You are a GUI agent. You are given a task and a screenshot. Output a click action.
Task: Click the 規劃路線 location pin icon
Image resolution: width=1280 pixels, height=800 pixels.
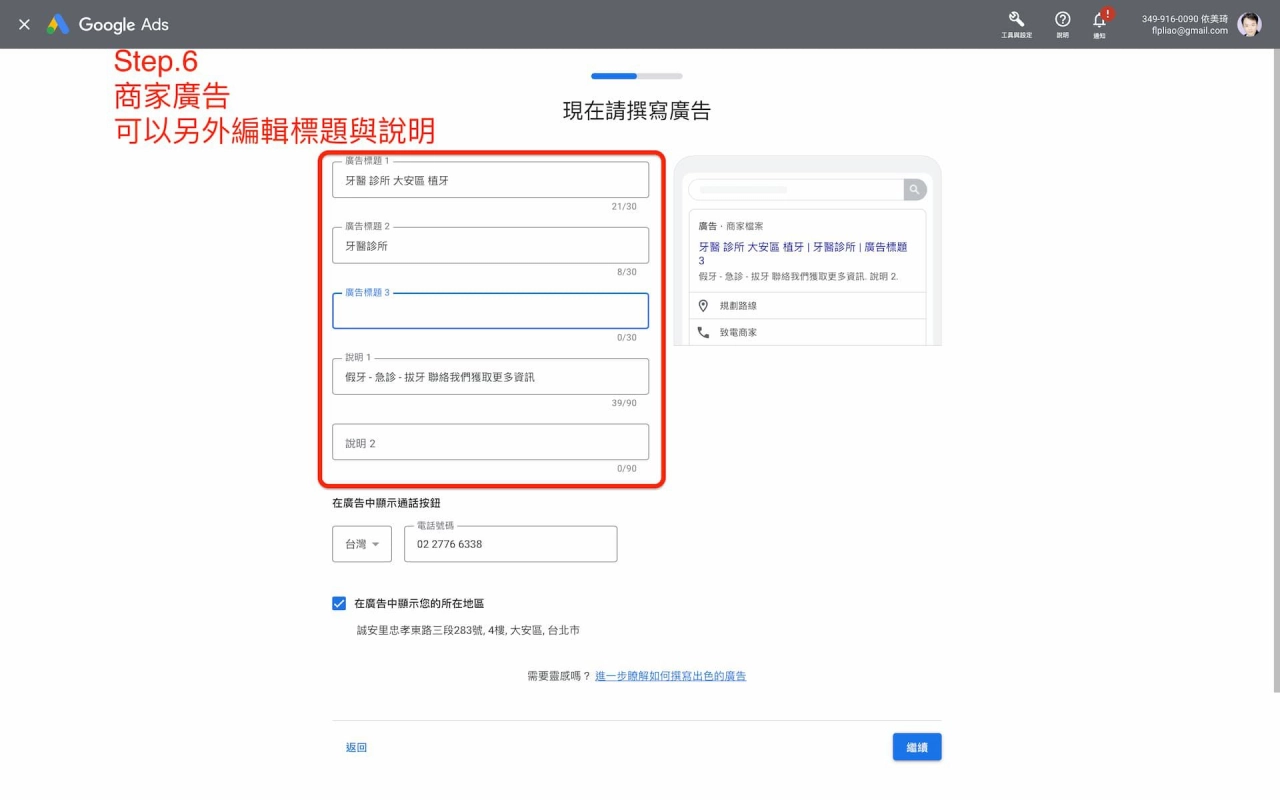click(703, 305)
